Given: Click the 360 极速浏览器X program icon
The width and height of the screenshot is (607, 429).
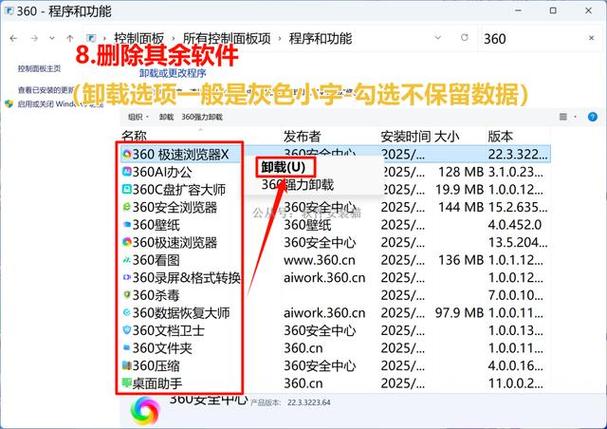Looking at the screenshot, I should click(127, 154).
